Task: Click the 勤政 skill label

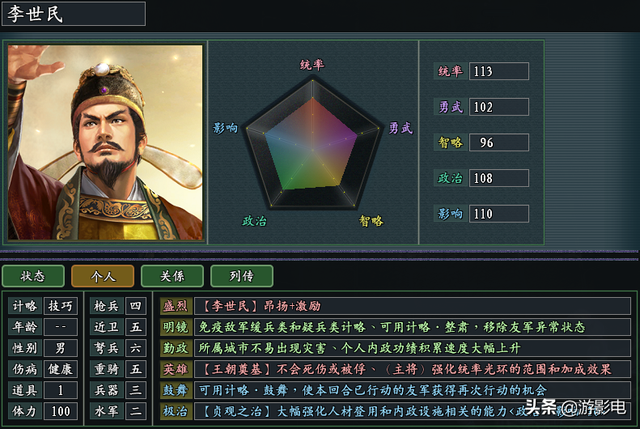Action: pyautogui.click(x=175, y=348)
